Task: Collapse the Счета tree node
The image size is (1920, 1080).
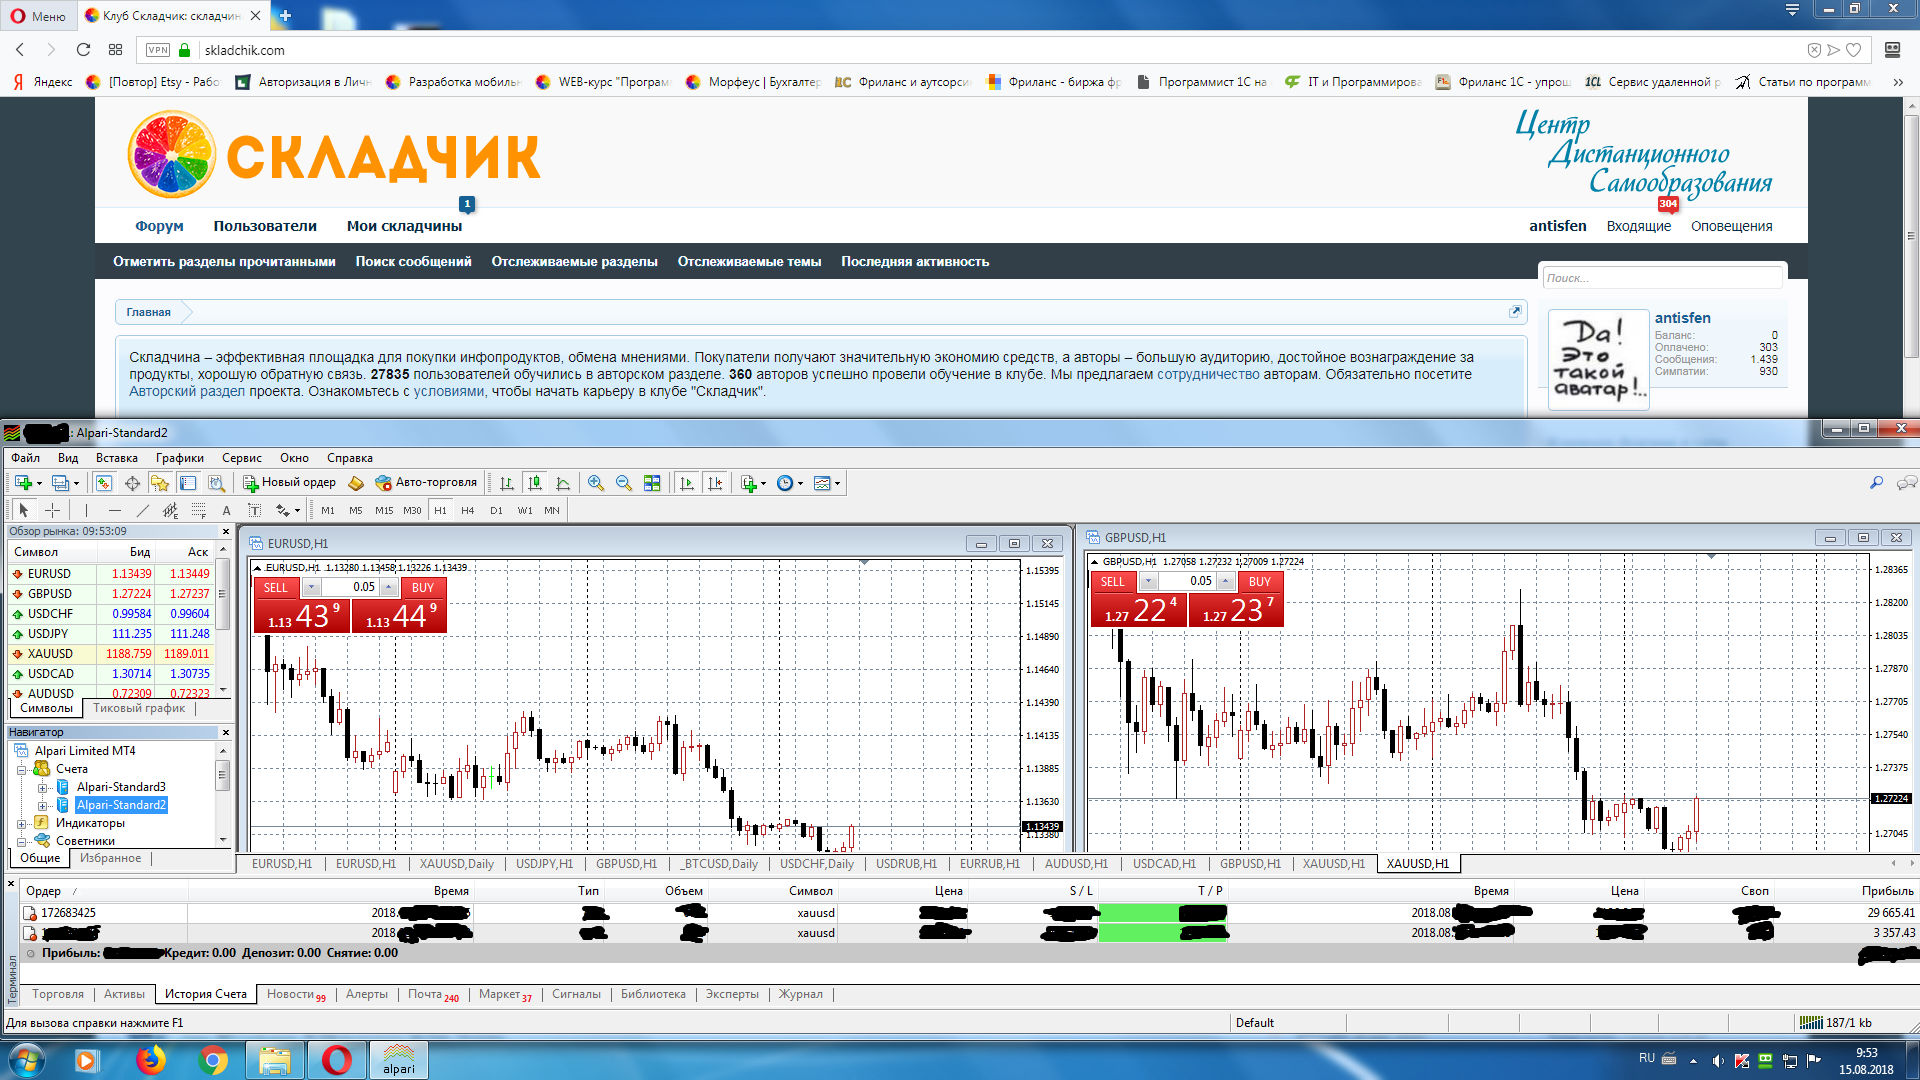Action: [x=21, y=769]
